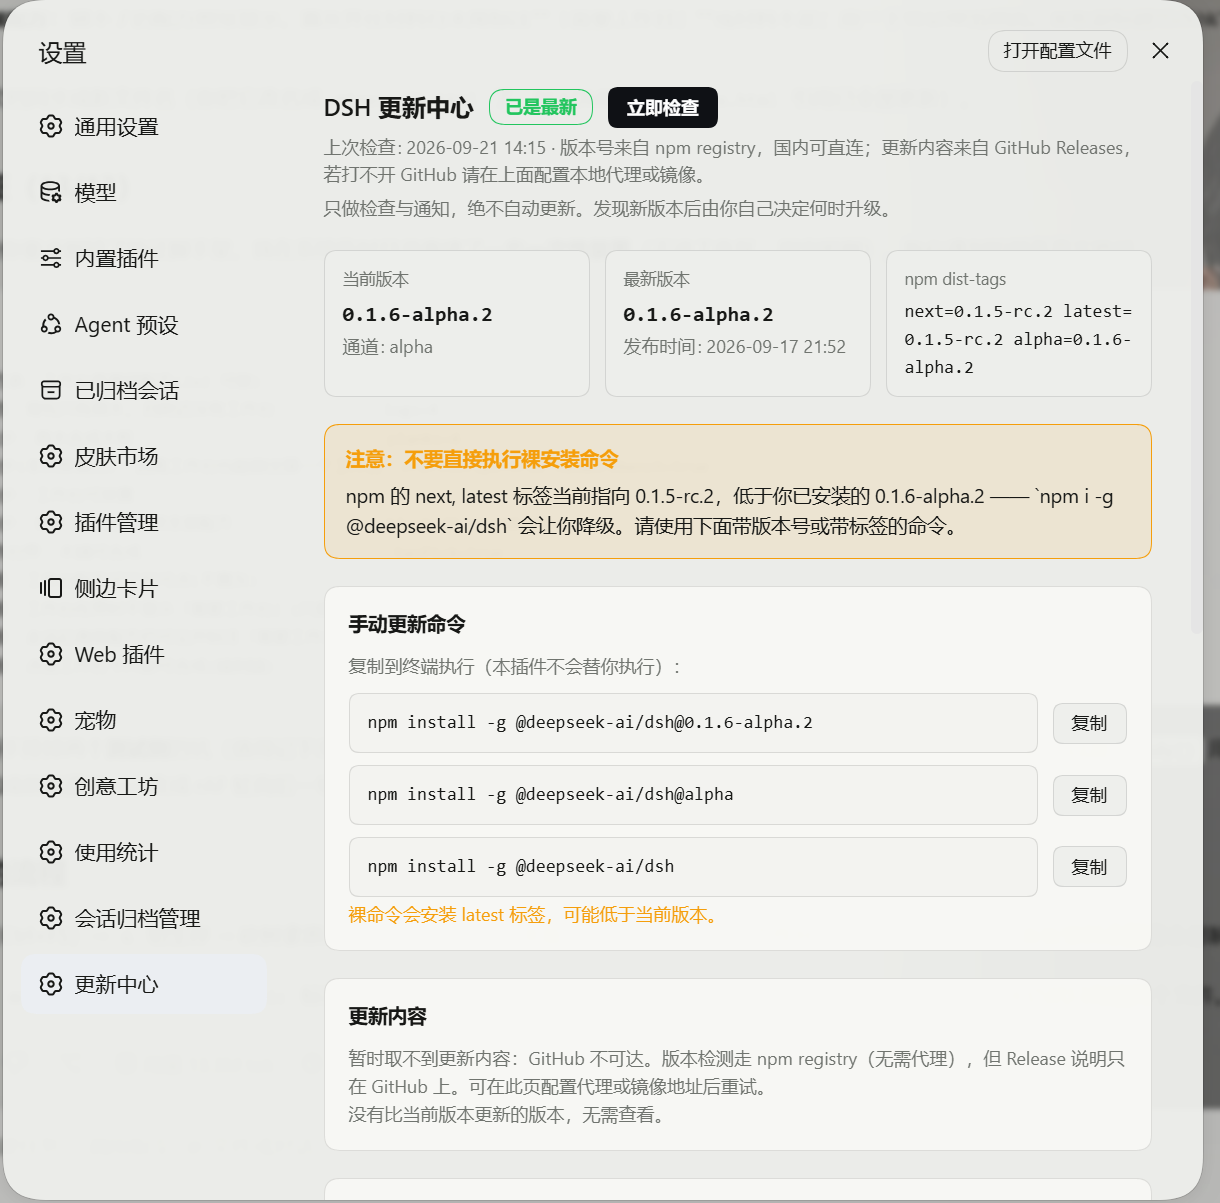Viewport: 1220px width, 1203px height.
Task: Click the 已是最新 status badge
Action: click(541, 107)
